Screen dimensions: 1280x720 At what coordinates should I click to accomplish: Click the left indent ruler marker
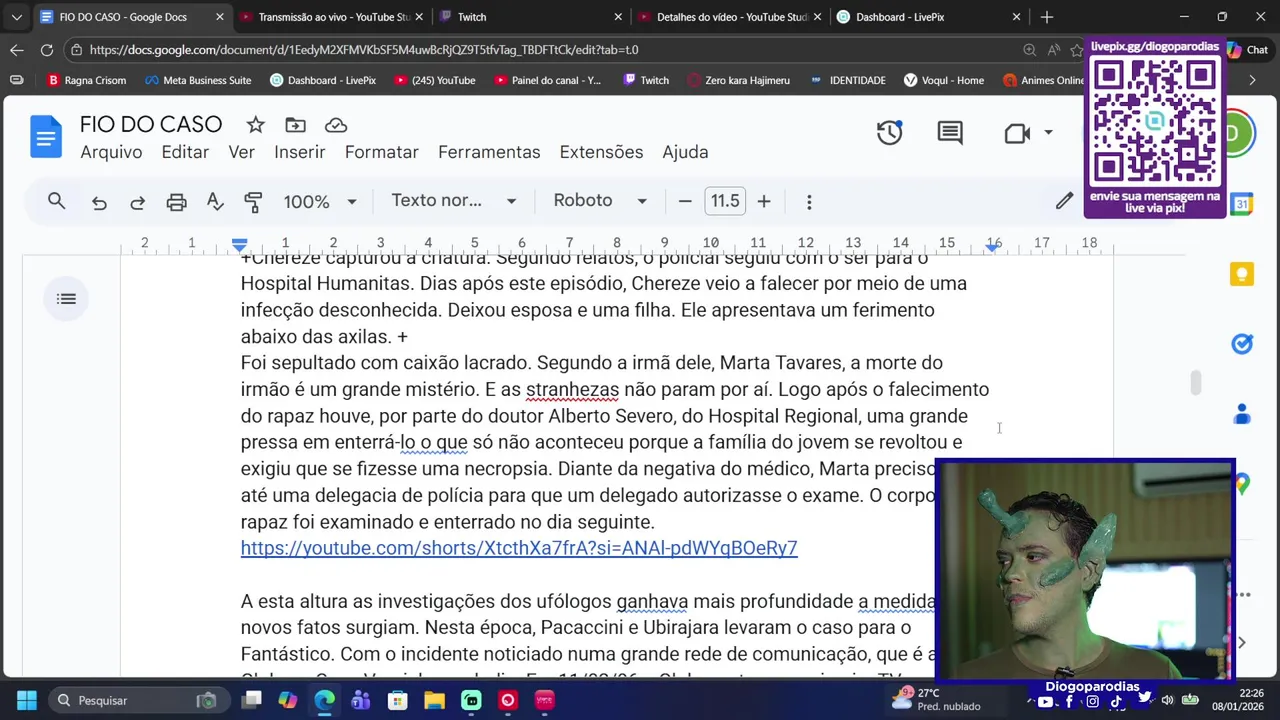point(239,244)
